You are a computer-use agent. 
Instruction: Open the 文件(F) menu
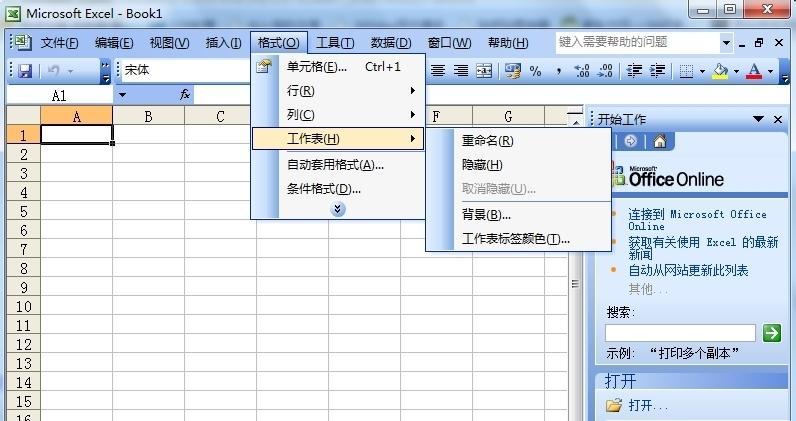(x=59, y=43)
